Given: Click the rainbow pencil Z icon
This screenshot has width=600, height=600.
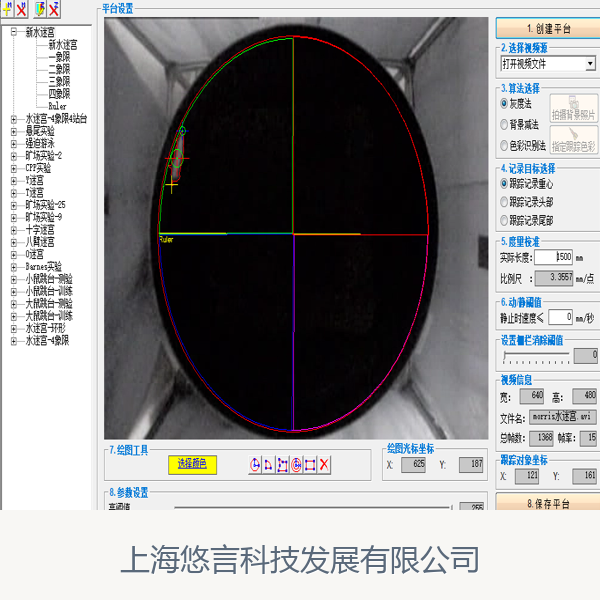Looking at the screenshot, I should (40, 8).
